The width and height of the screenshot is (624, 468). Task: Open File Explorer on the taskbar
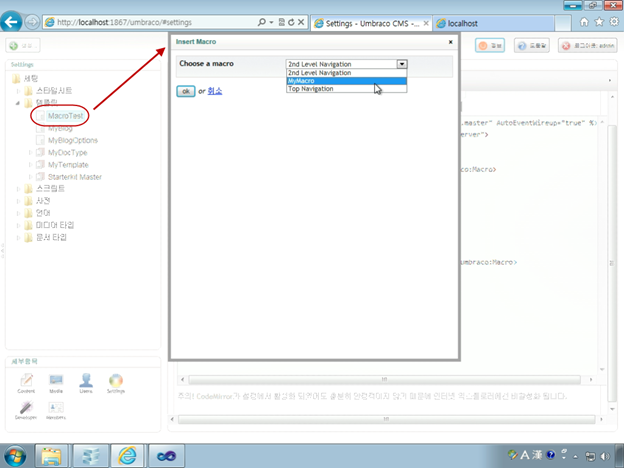coord(52,456)
